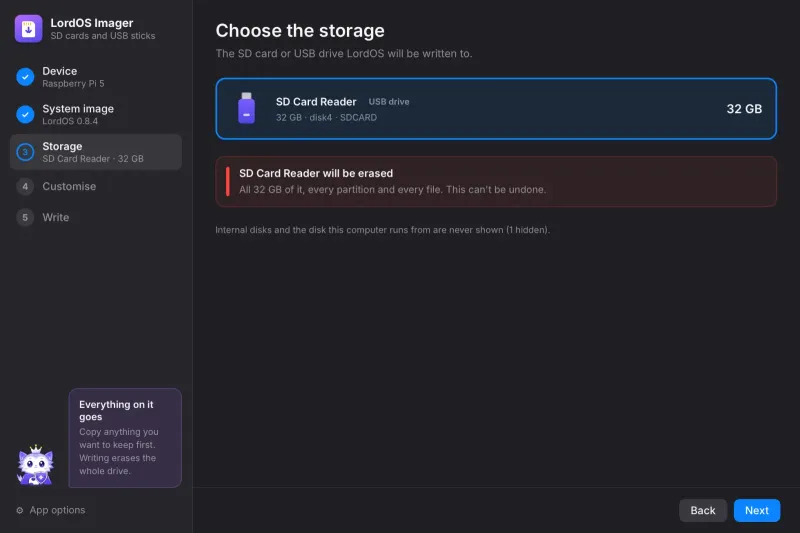Select the Storage step in sidebar
The height and width of the screenshot is (533, 800).
coord(96,152)
